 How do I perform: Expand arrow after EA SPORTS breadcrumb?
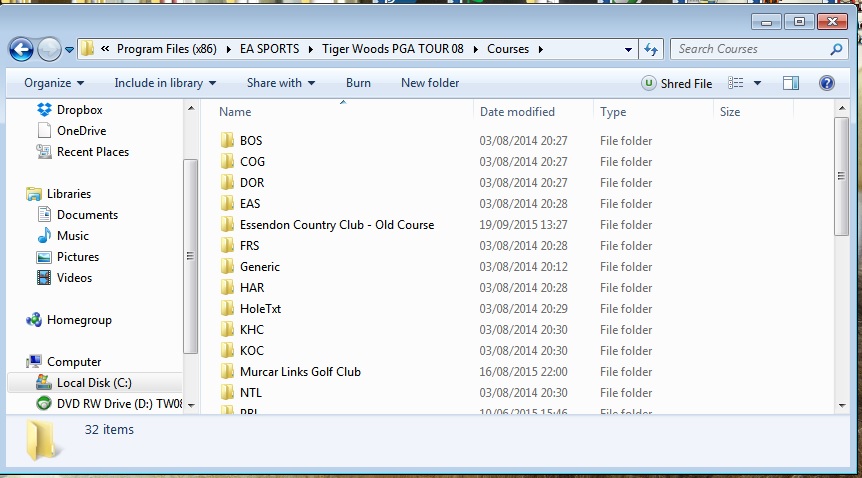pos(311,50)
